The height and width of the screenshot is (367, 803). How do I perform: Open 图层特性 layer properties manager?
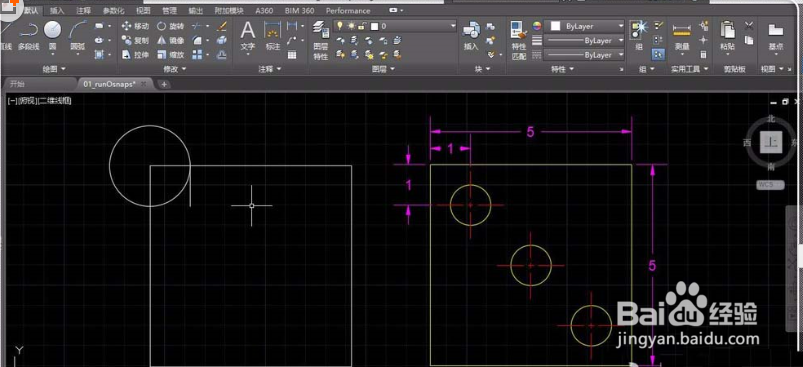[x=321, y=41]
